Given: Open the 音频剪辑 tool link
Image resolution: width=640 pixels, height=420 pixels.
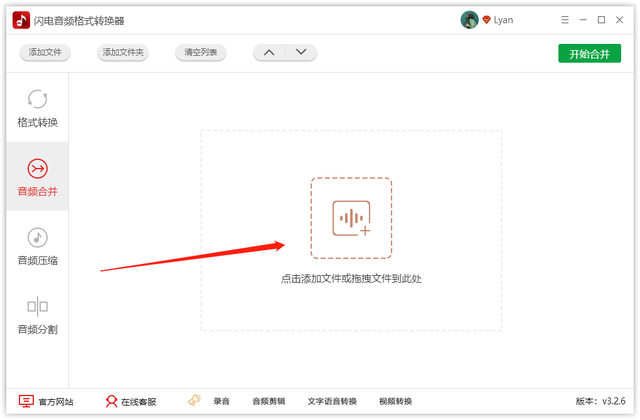Looking at the screenshot, I should 269,402.
